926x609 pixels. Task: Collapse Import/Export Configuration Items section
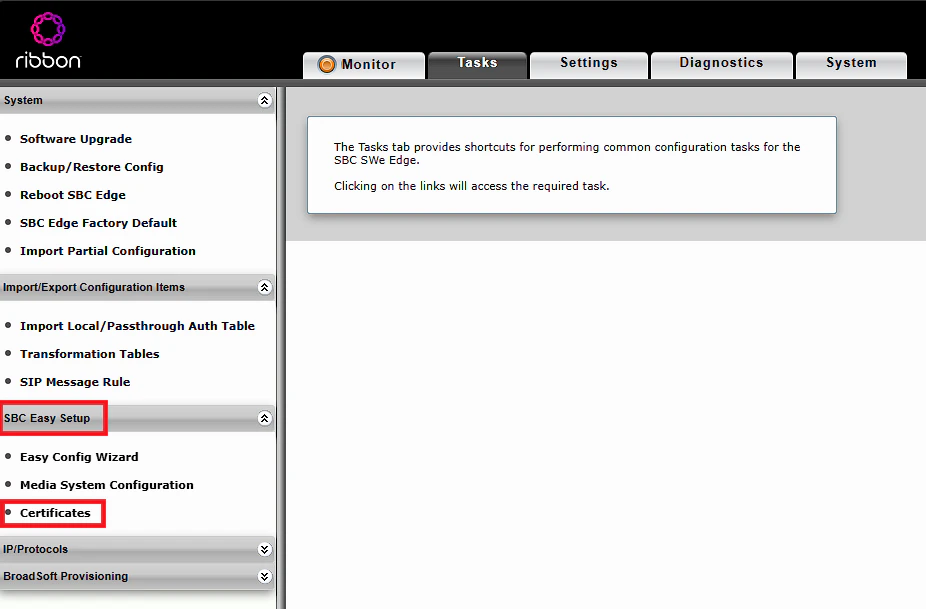point(265,287)
